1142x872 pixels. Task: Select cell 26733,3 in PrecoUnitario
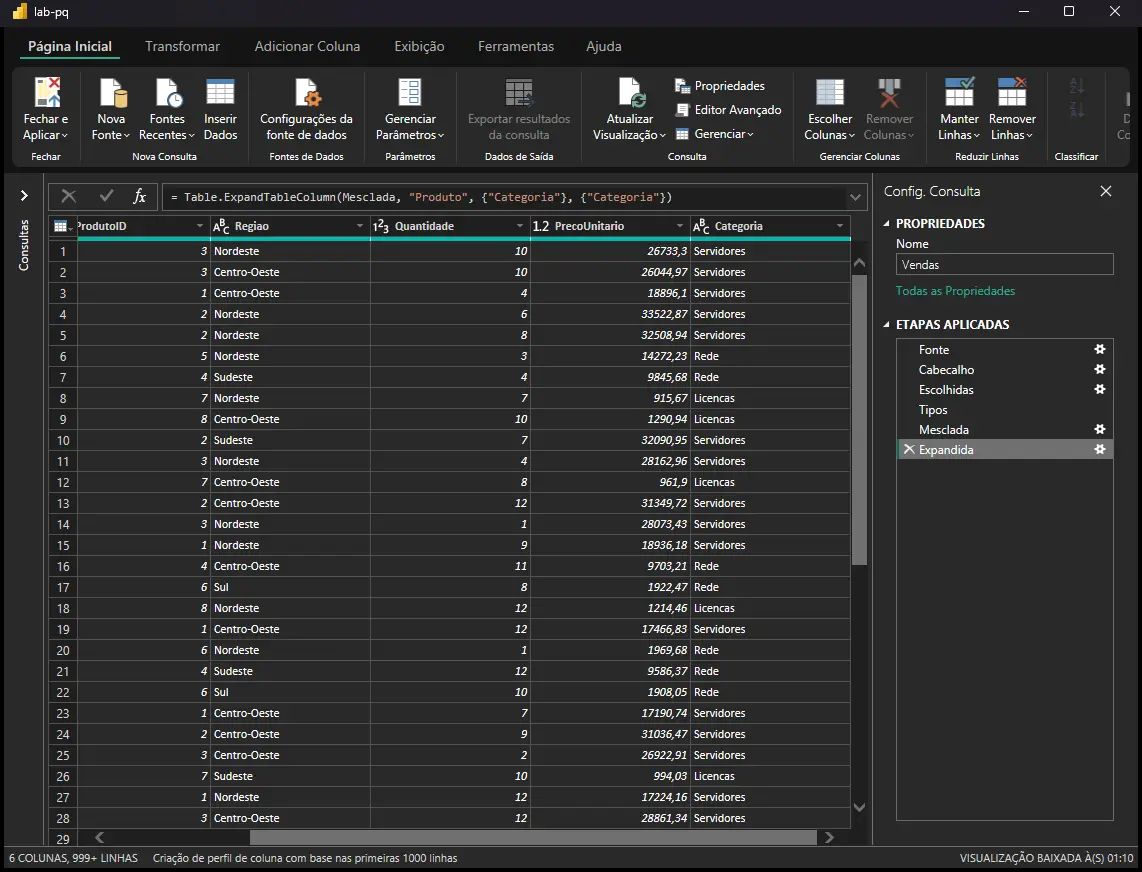click(x=610, y=251)
